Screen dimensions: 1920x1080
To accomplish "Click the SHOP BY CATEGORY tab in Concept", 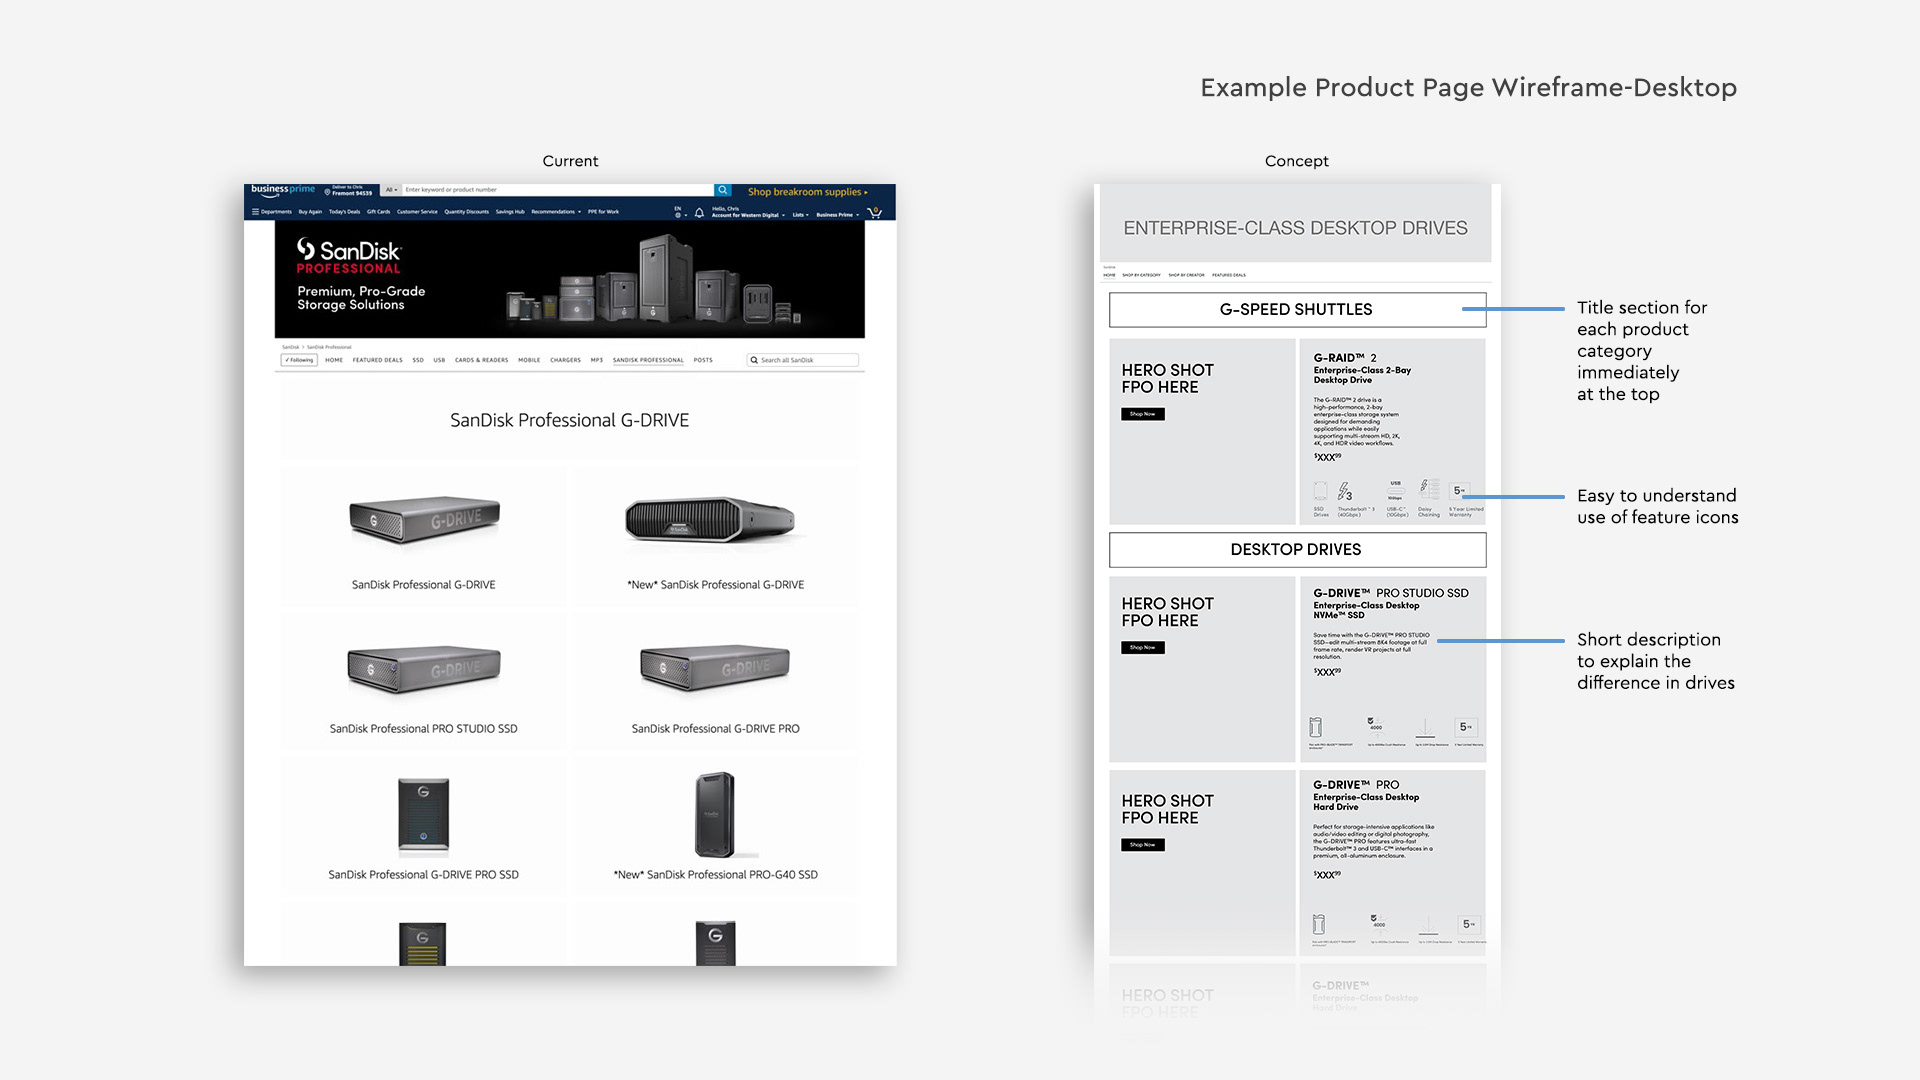I will coord(1141,275).
